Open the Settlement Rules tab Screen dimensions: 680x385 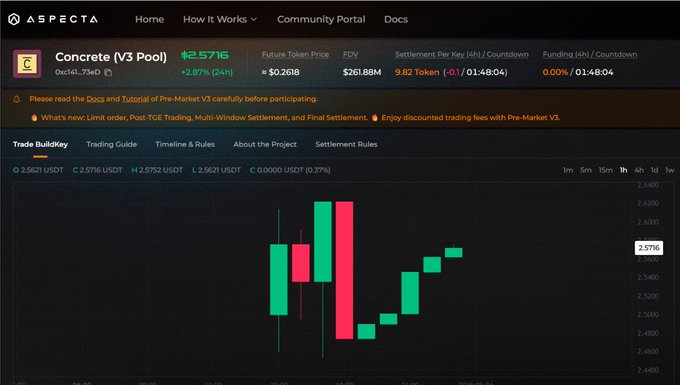[x=346, y=144]
